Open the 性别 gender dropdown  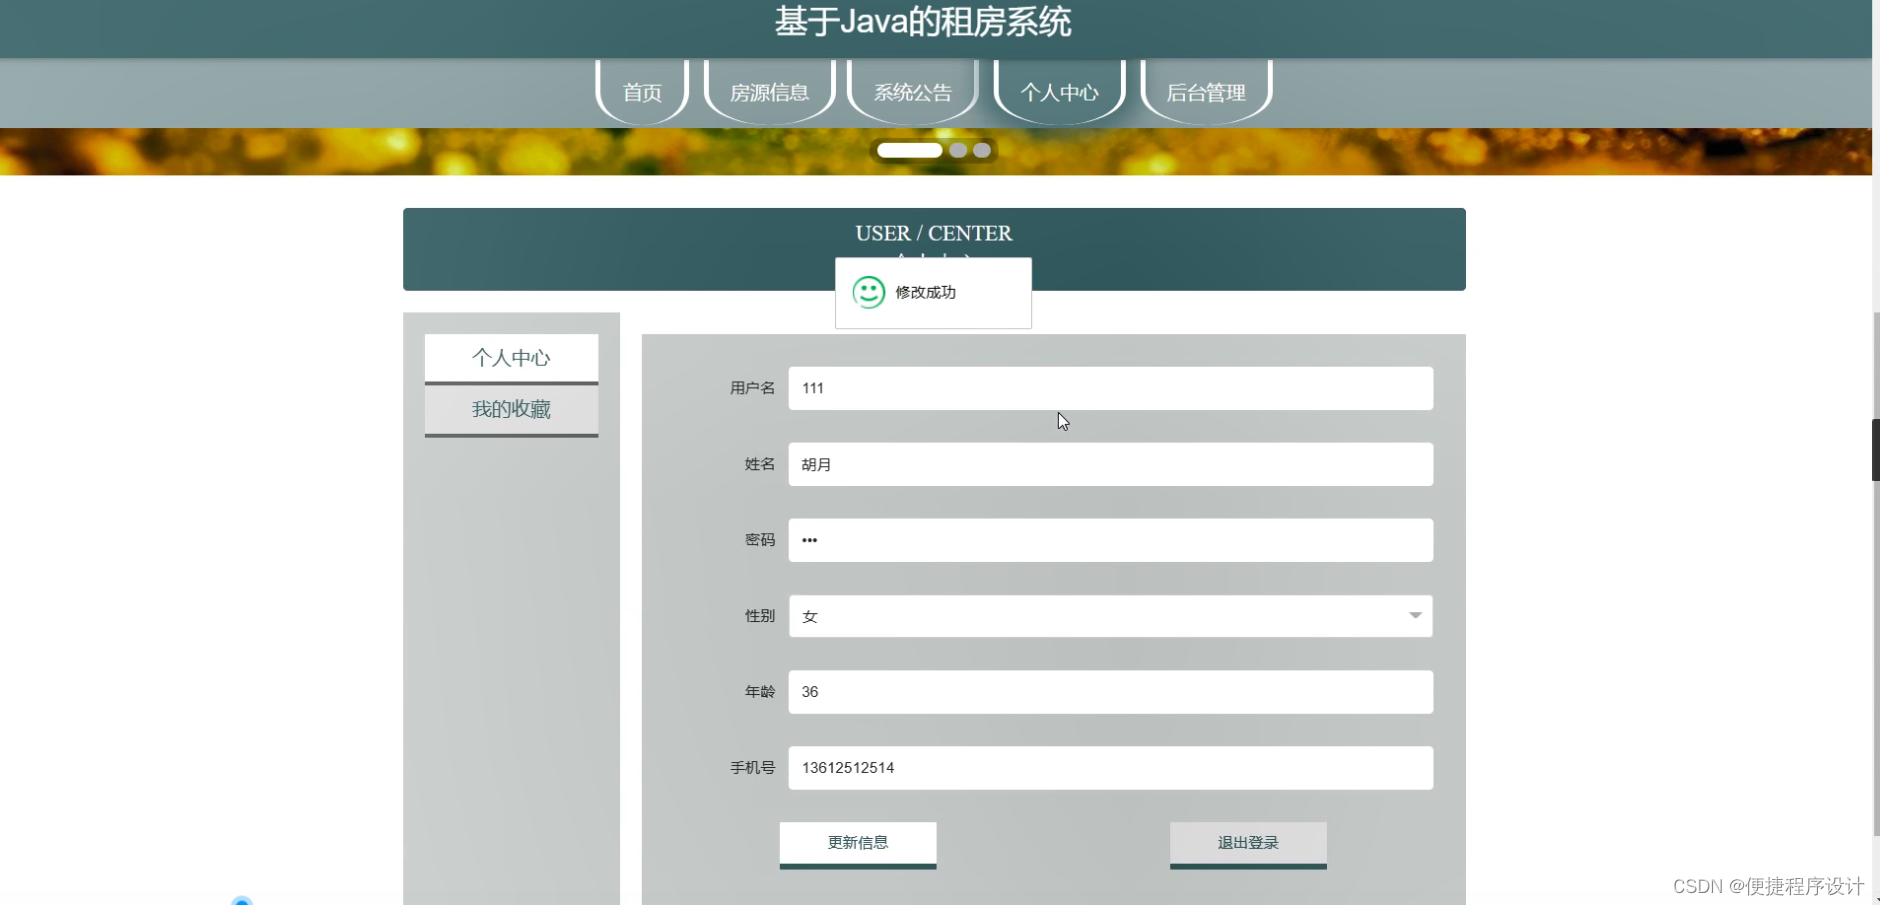(1110, 616)
